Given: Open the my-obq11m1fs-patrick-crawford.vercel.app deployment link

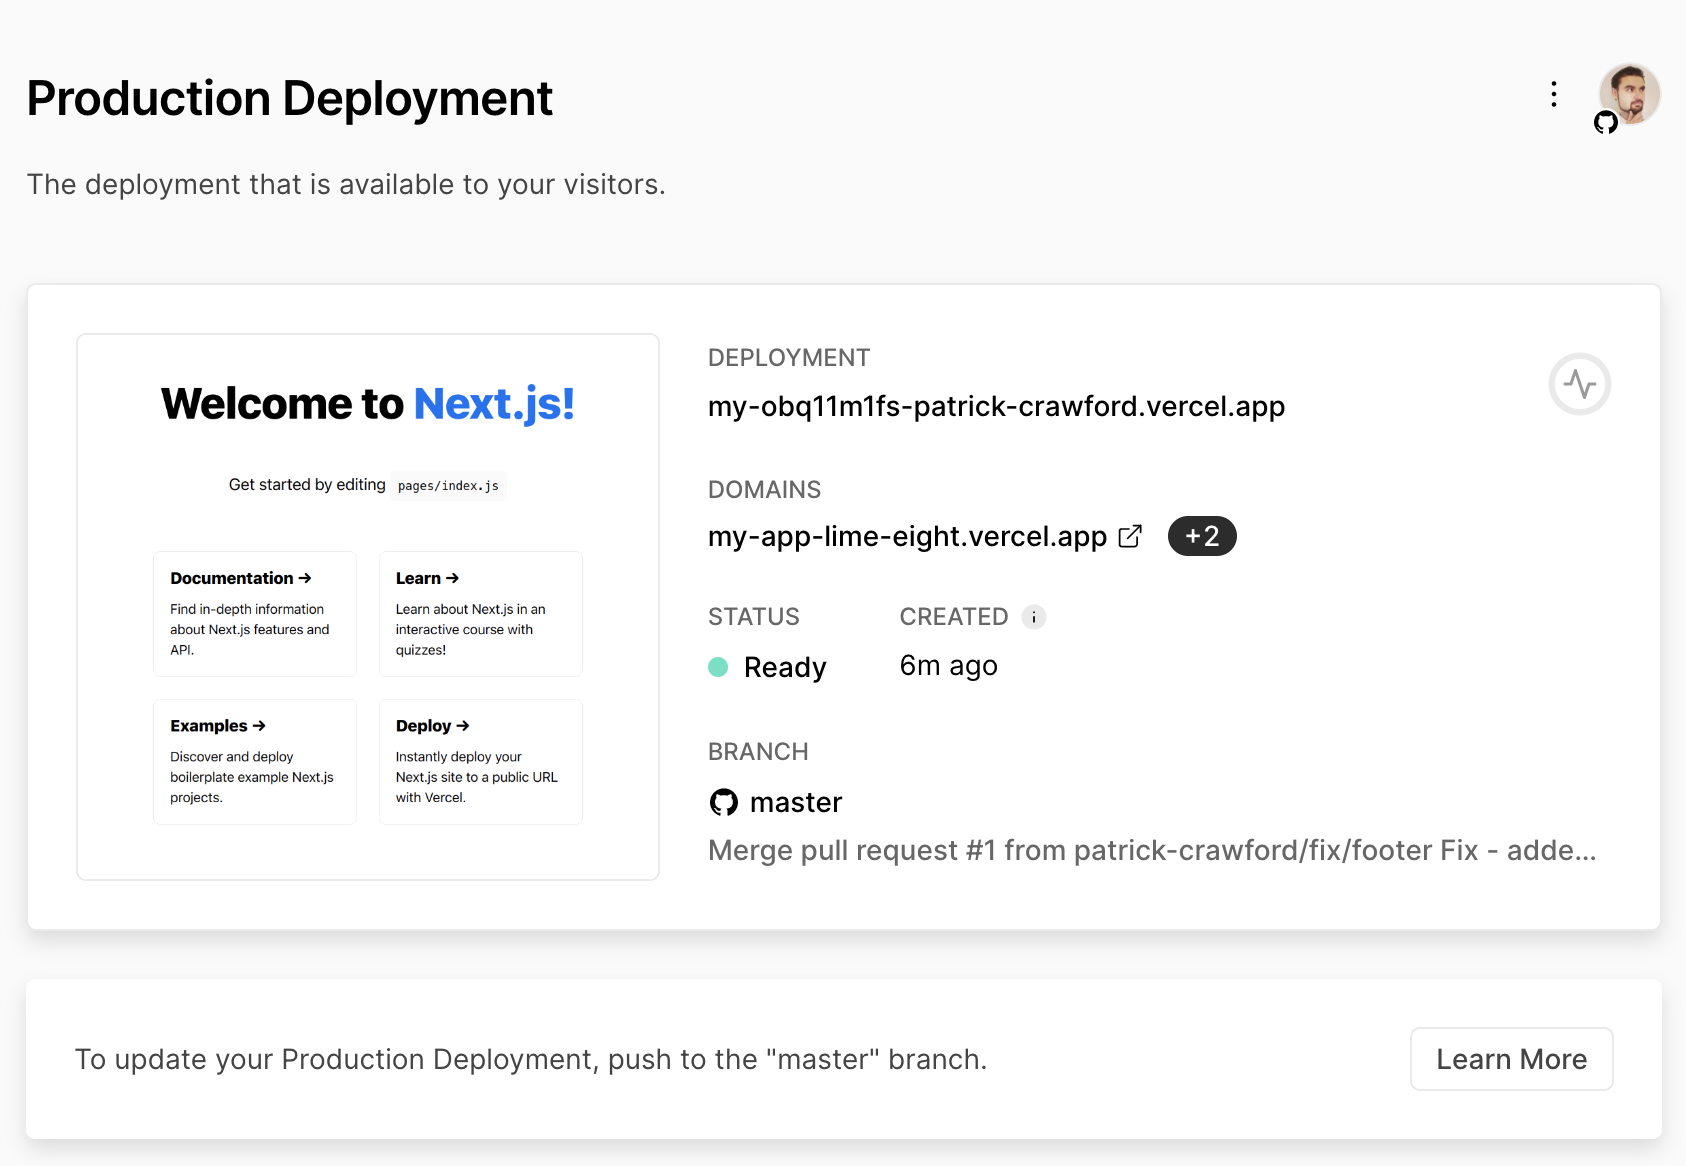Looking at the screenshot, I should pos(996,406).
